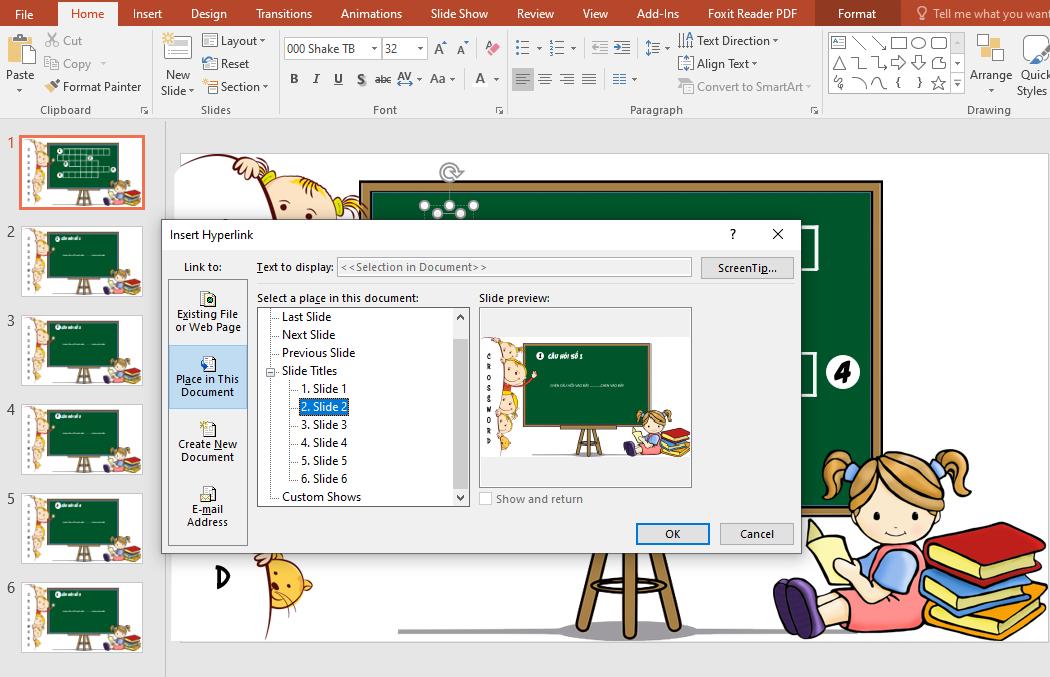The image size is (1050, 677).
Task: Open the Bullets dropdown arrow
Action: pos(538,47)
